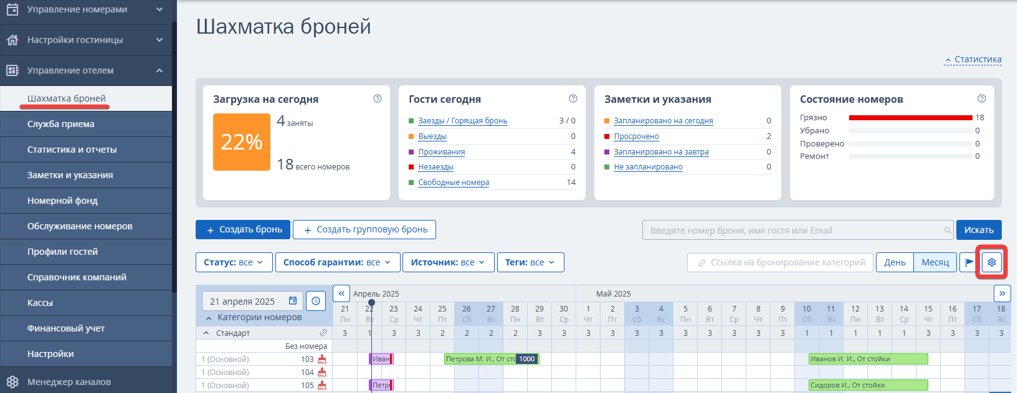This screenshot has width=1017, height=393.
Task: Click Ссылка на бронирование категорий button
Action: (780, 263)
